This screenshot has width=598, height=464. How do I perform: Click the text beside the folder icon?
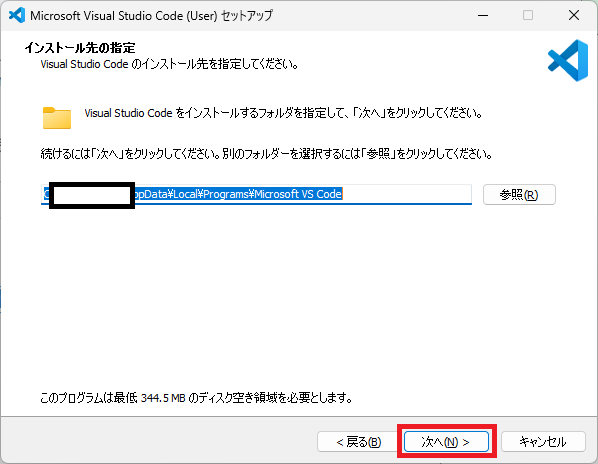tap(283, 113)
